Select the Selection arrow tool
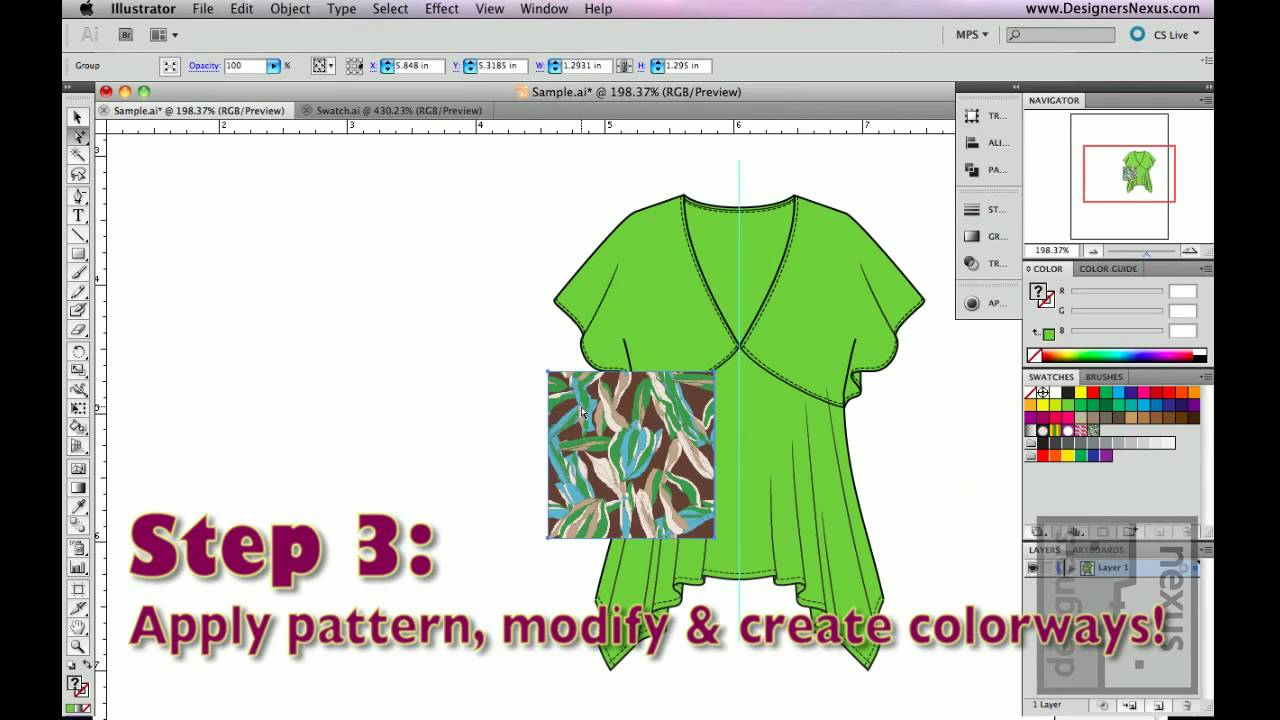The width and height of the screenshot is (1280, 720). (78, 118)
